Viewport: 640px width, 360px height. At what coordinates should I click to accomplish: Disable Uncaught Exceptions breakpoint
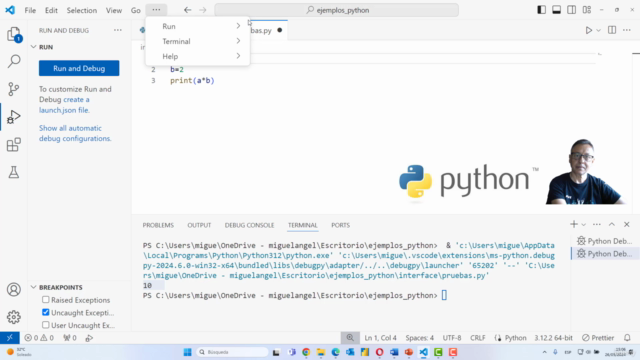pyautogui.click(x=46, y=312)
